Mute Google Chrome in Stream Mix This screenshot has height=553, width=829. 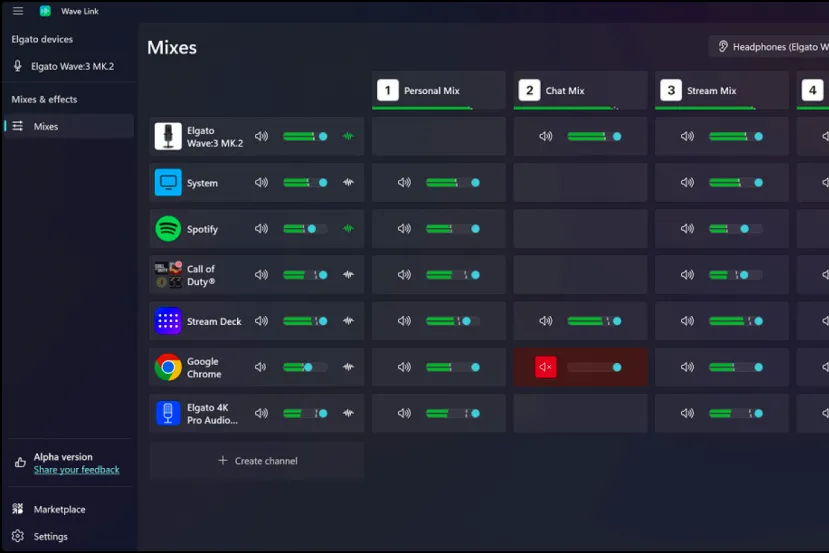point(687,367)
